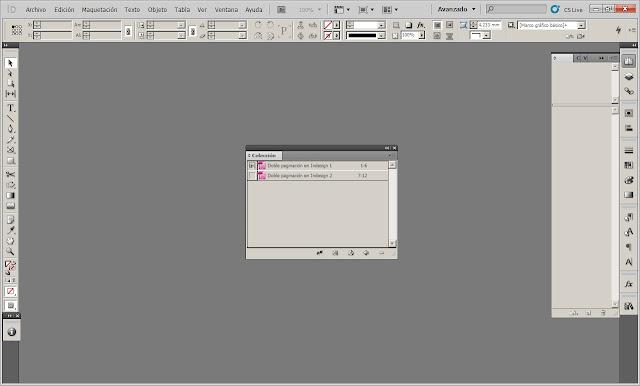Click the Apply None swatch in toolbox
This screenshot has height=386, width=640.
click(11, 291)
